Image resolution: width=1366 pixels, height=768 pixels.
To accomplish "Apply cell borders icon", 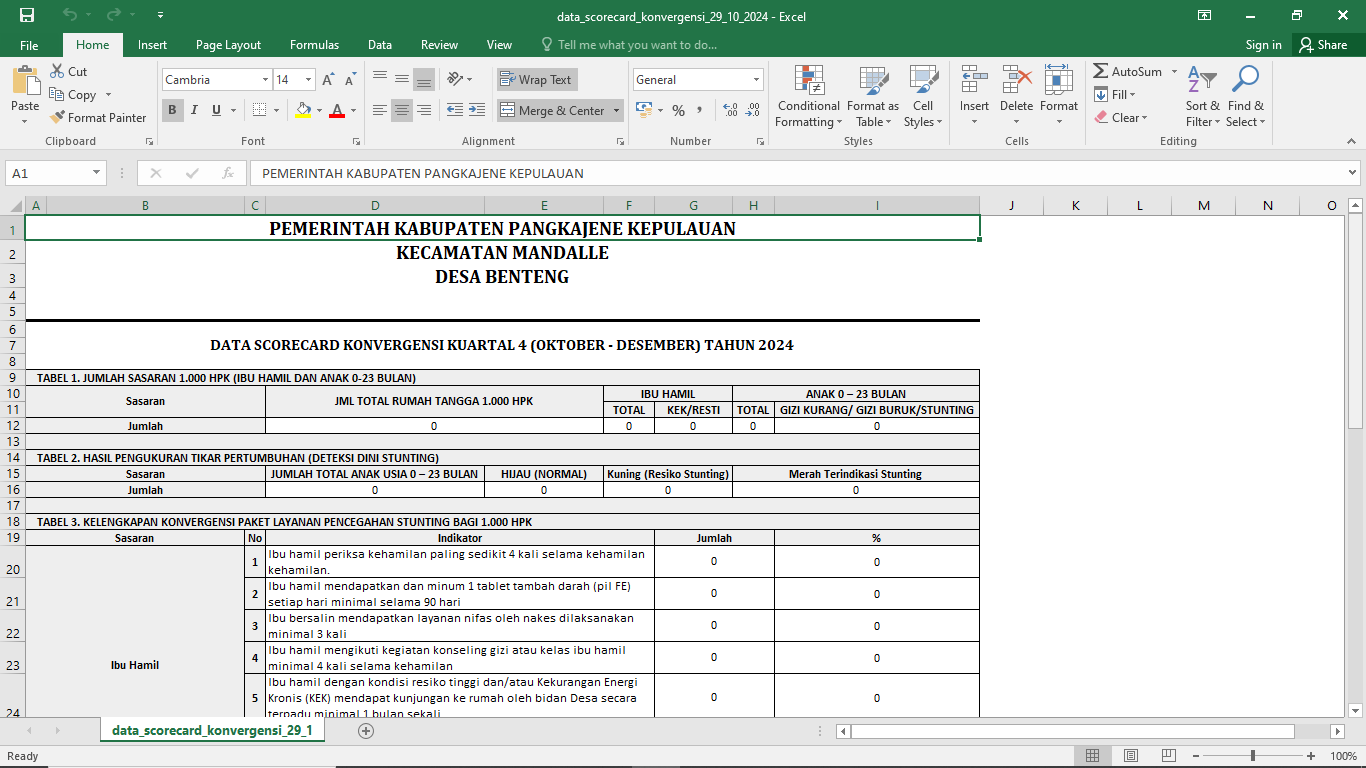I will click(x=259, y=110).
